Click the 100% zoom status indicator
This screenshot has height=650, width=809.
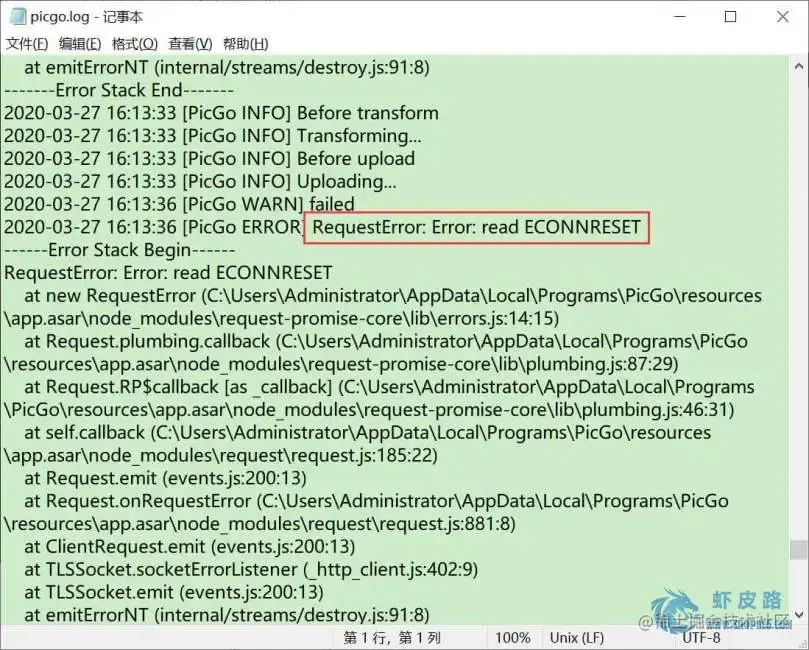pos(513,638)
